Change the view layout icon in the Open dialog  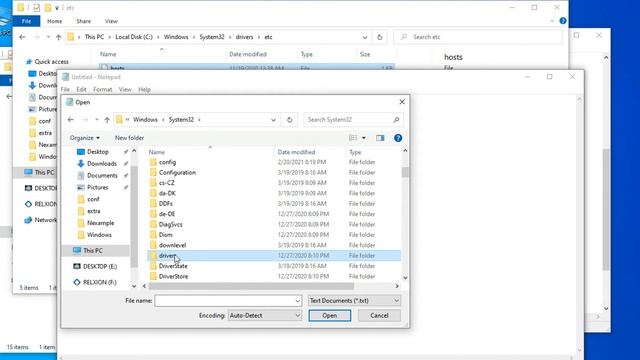(x=353, y=138)
